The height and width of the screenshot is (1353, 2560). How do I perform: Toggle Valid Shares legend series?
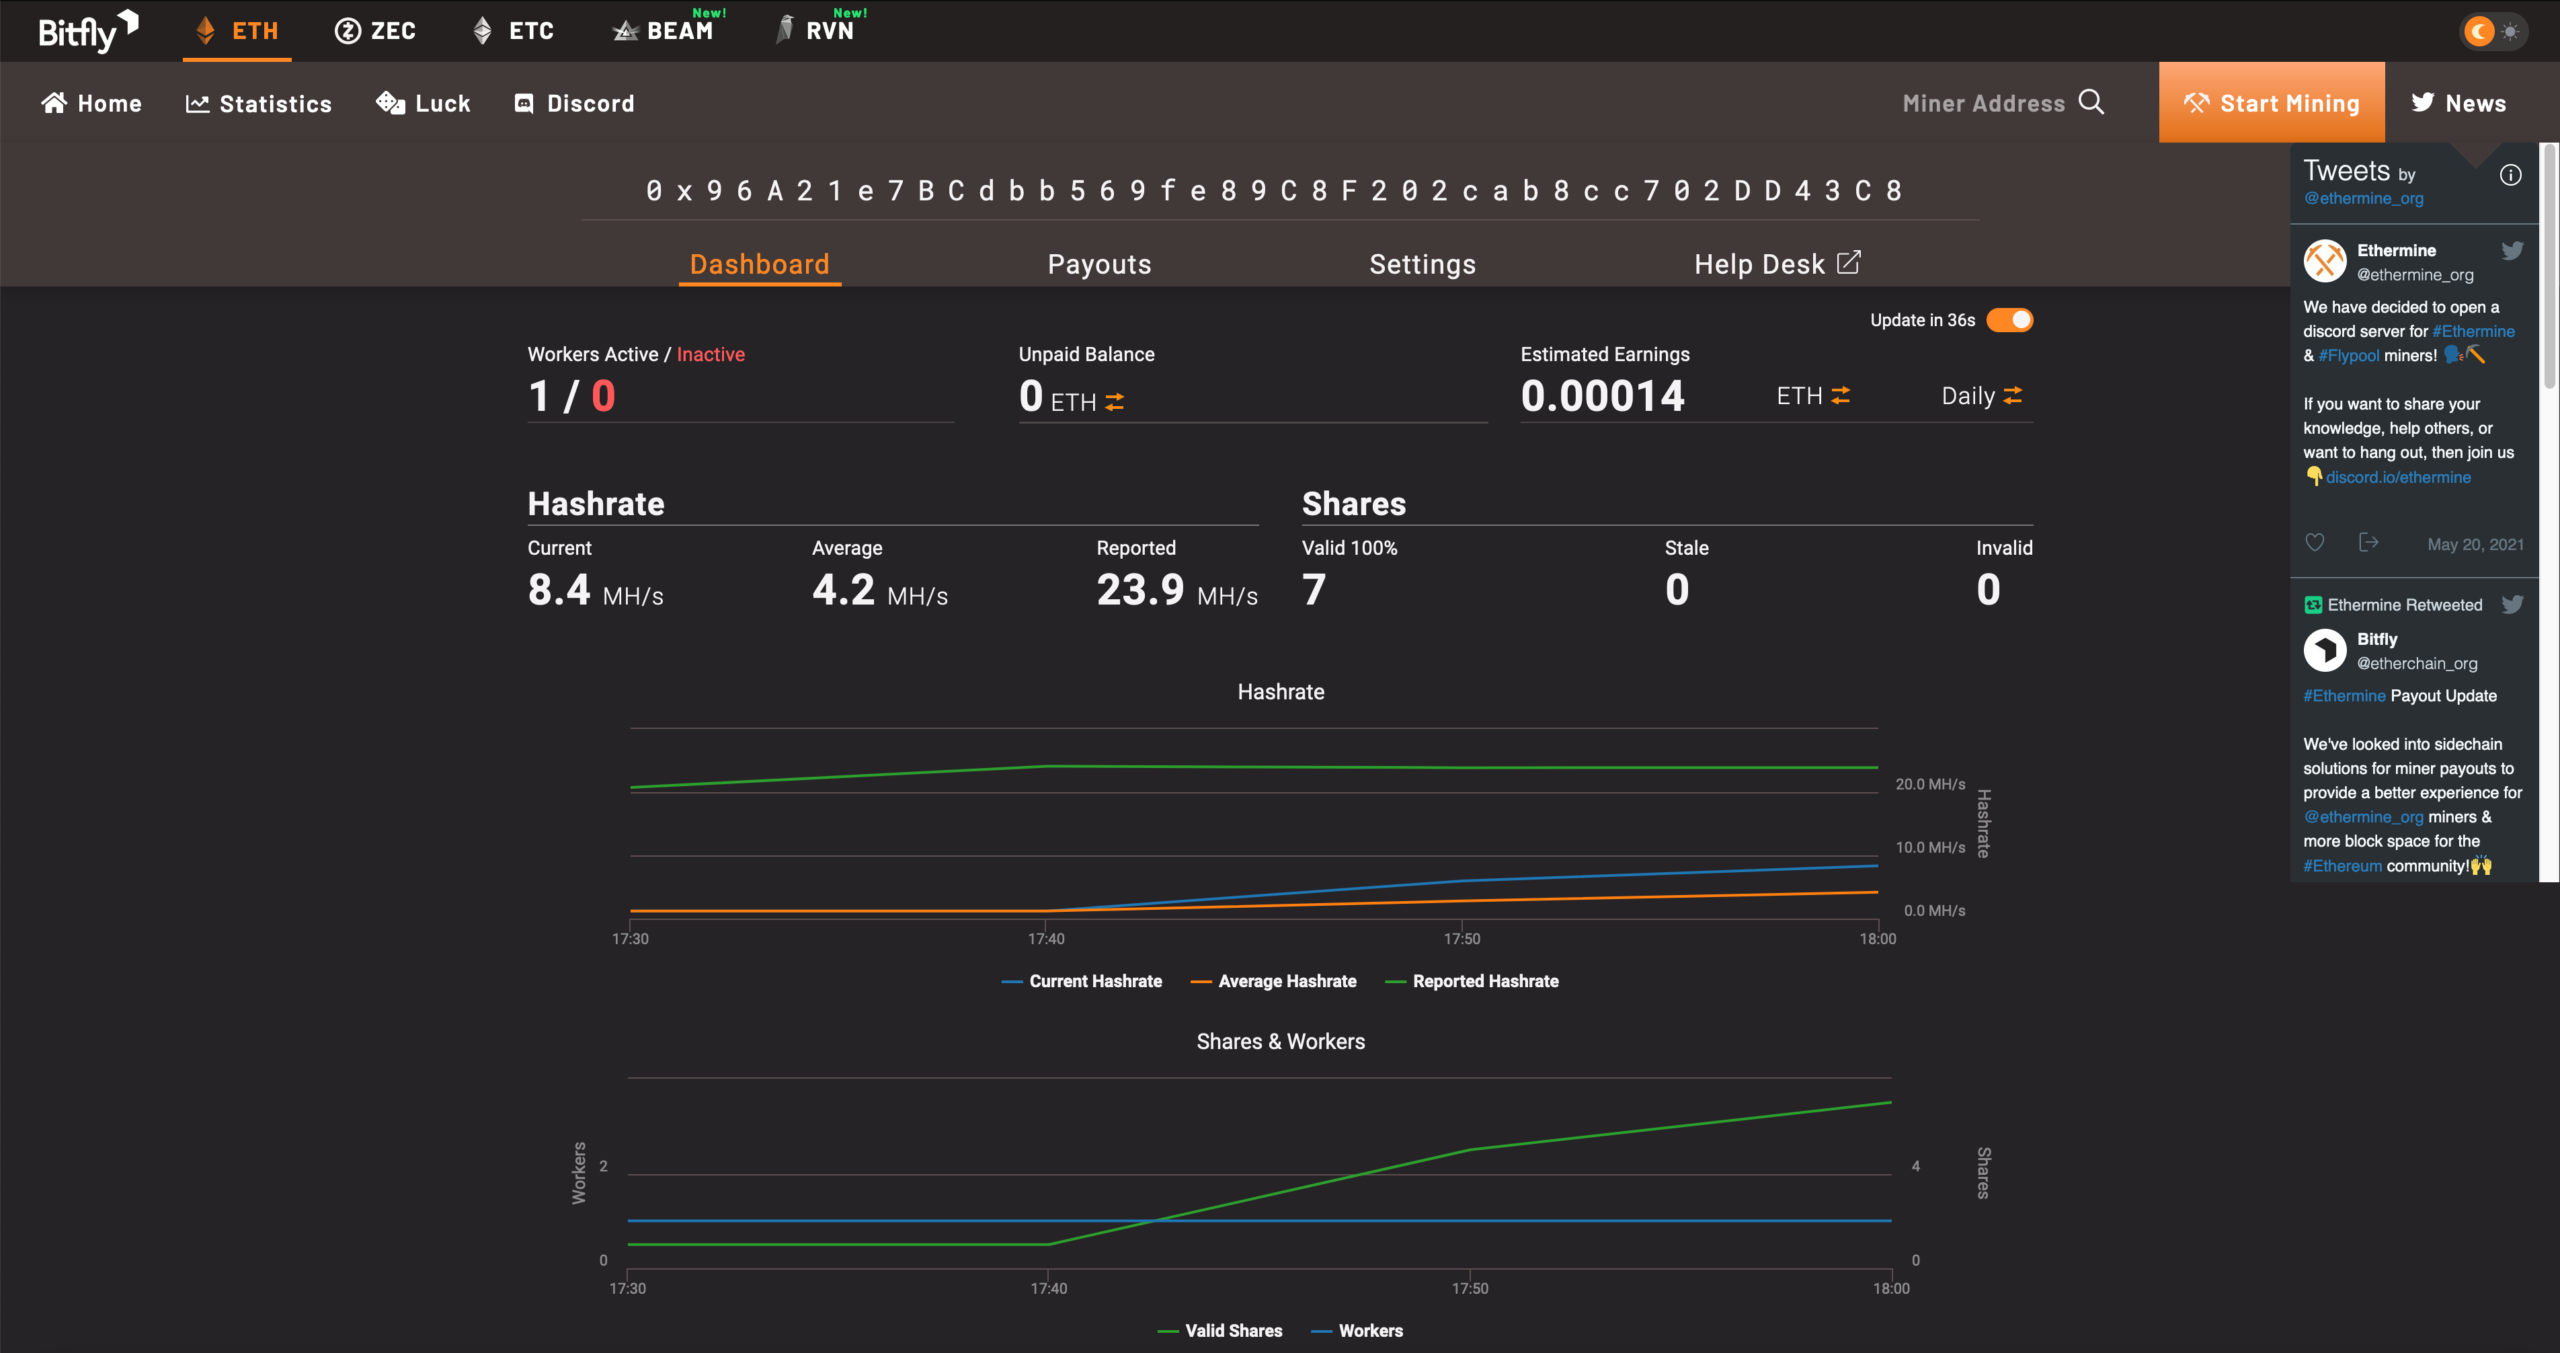click(1220, 1331)
